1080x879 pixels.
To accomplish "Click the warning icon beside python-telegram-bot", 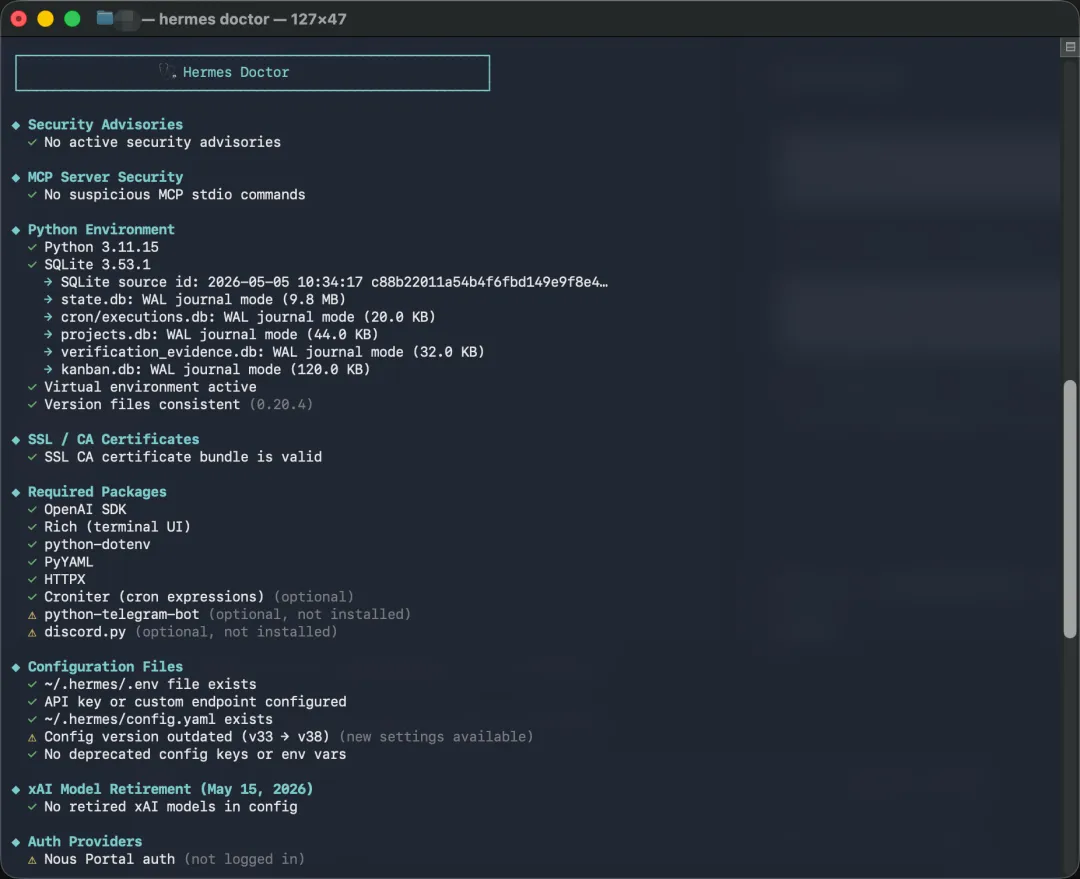I will 32,615.
